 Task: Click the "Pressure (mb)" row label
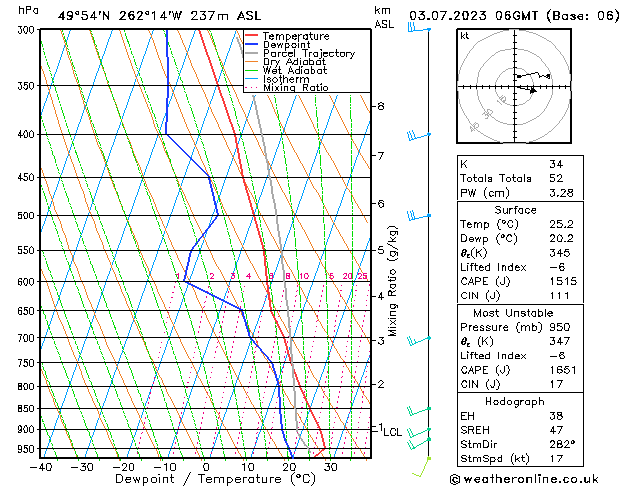pyautogui.click(x=500, y=327)
